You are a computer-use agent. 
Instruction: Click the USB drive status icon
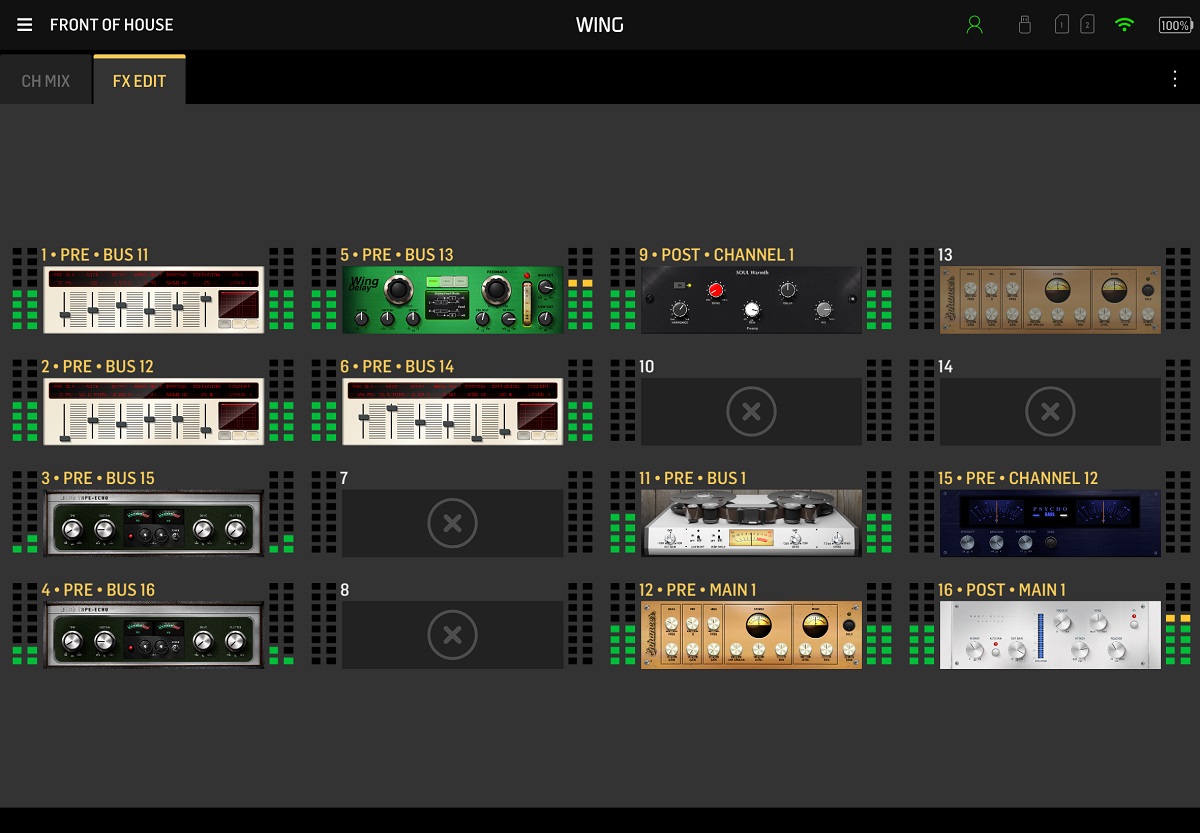pyautogui.click(x=1024, y=25)
